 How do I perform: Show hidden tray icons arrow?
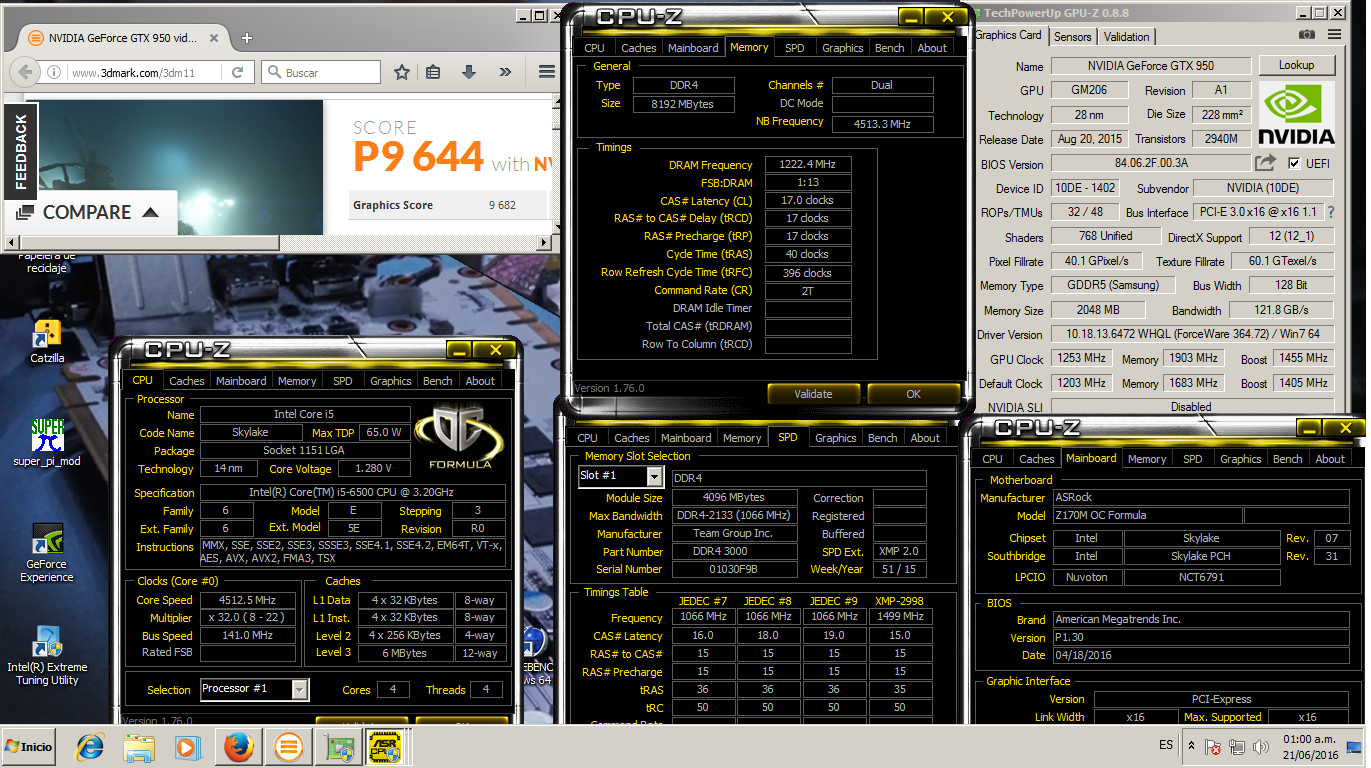(1191, 746)
